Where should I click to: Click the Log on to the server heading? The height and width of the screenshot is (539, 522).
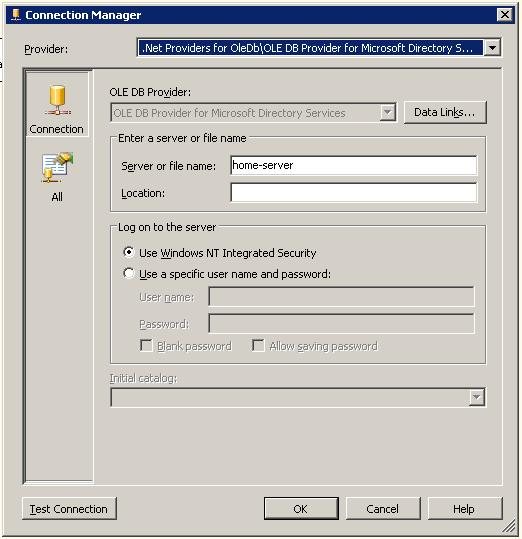(x=167, y=227)
